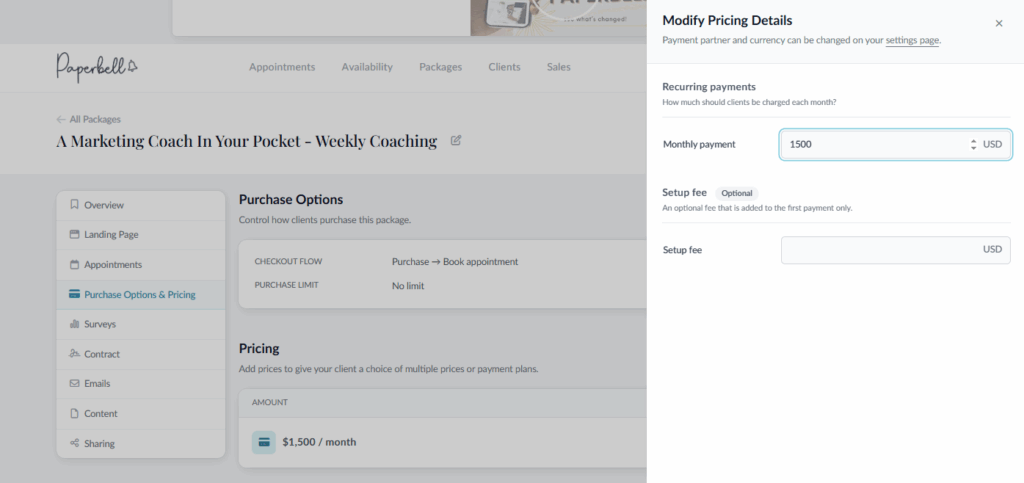Image resolution: width=1024 pixels, height=483 pixels.
Task: Click the $1,500 / month price row
Action: point(443,443)
